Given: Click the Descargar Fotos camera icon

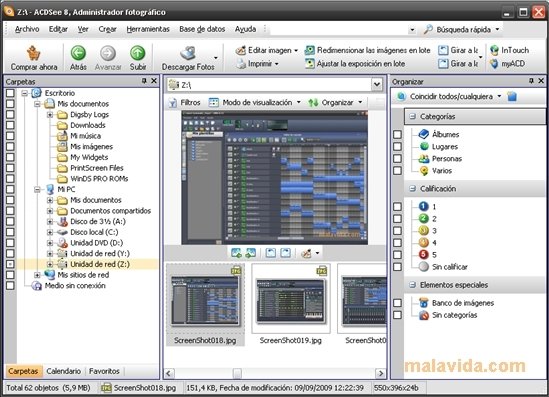Looking at the screenshot, I should coord(188,53).
